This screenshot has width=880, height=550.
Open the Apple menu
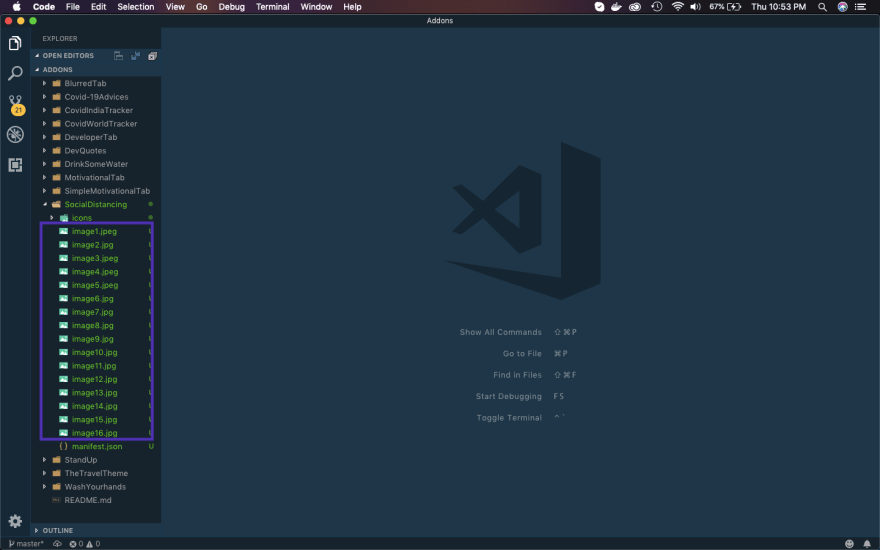(16, 7)
